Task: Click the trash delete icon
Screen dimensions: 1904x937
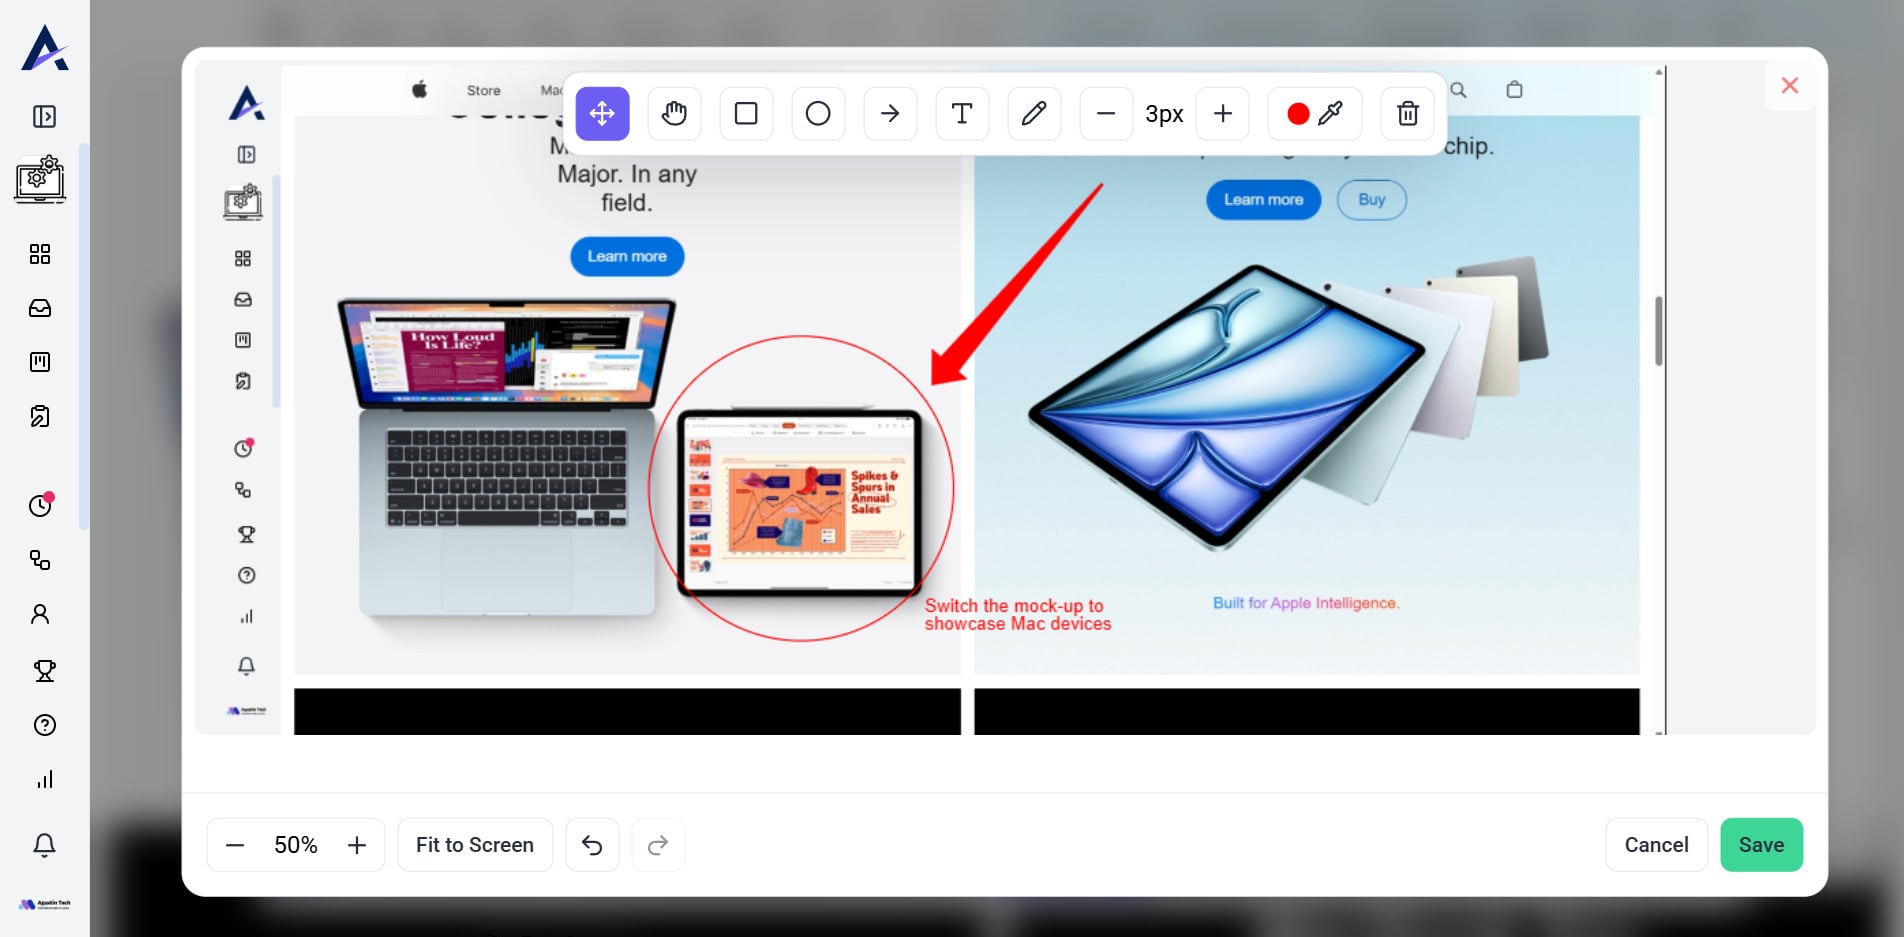Action: (1407, 114)
